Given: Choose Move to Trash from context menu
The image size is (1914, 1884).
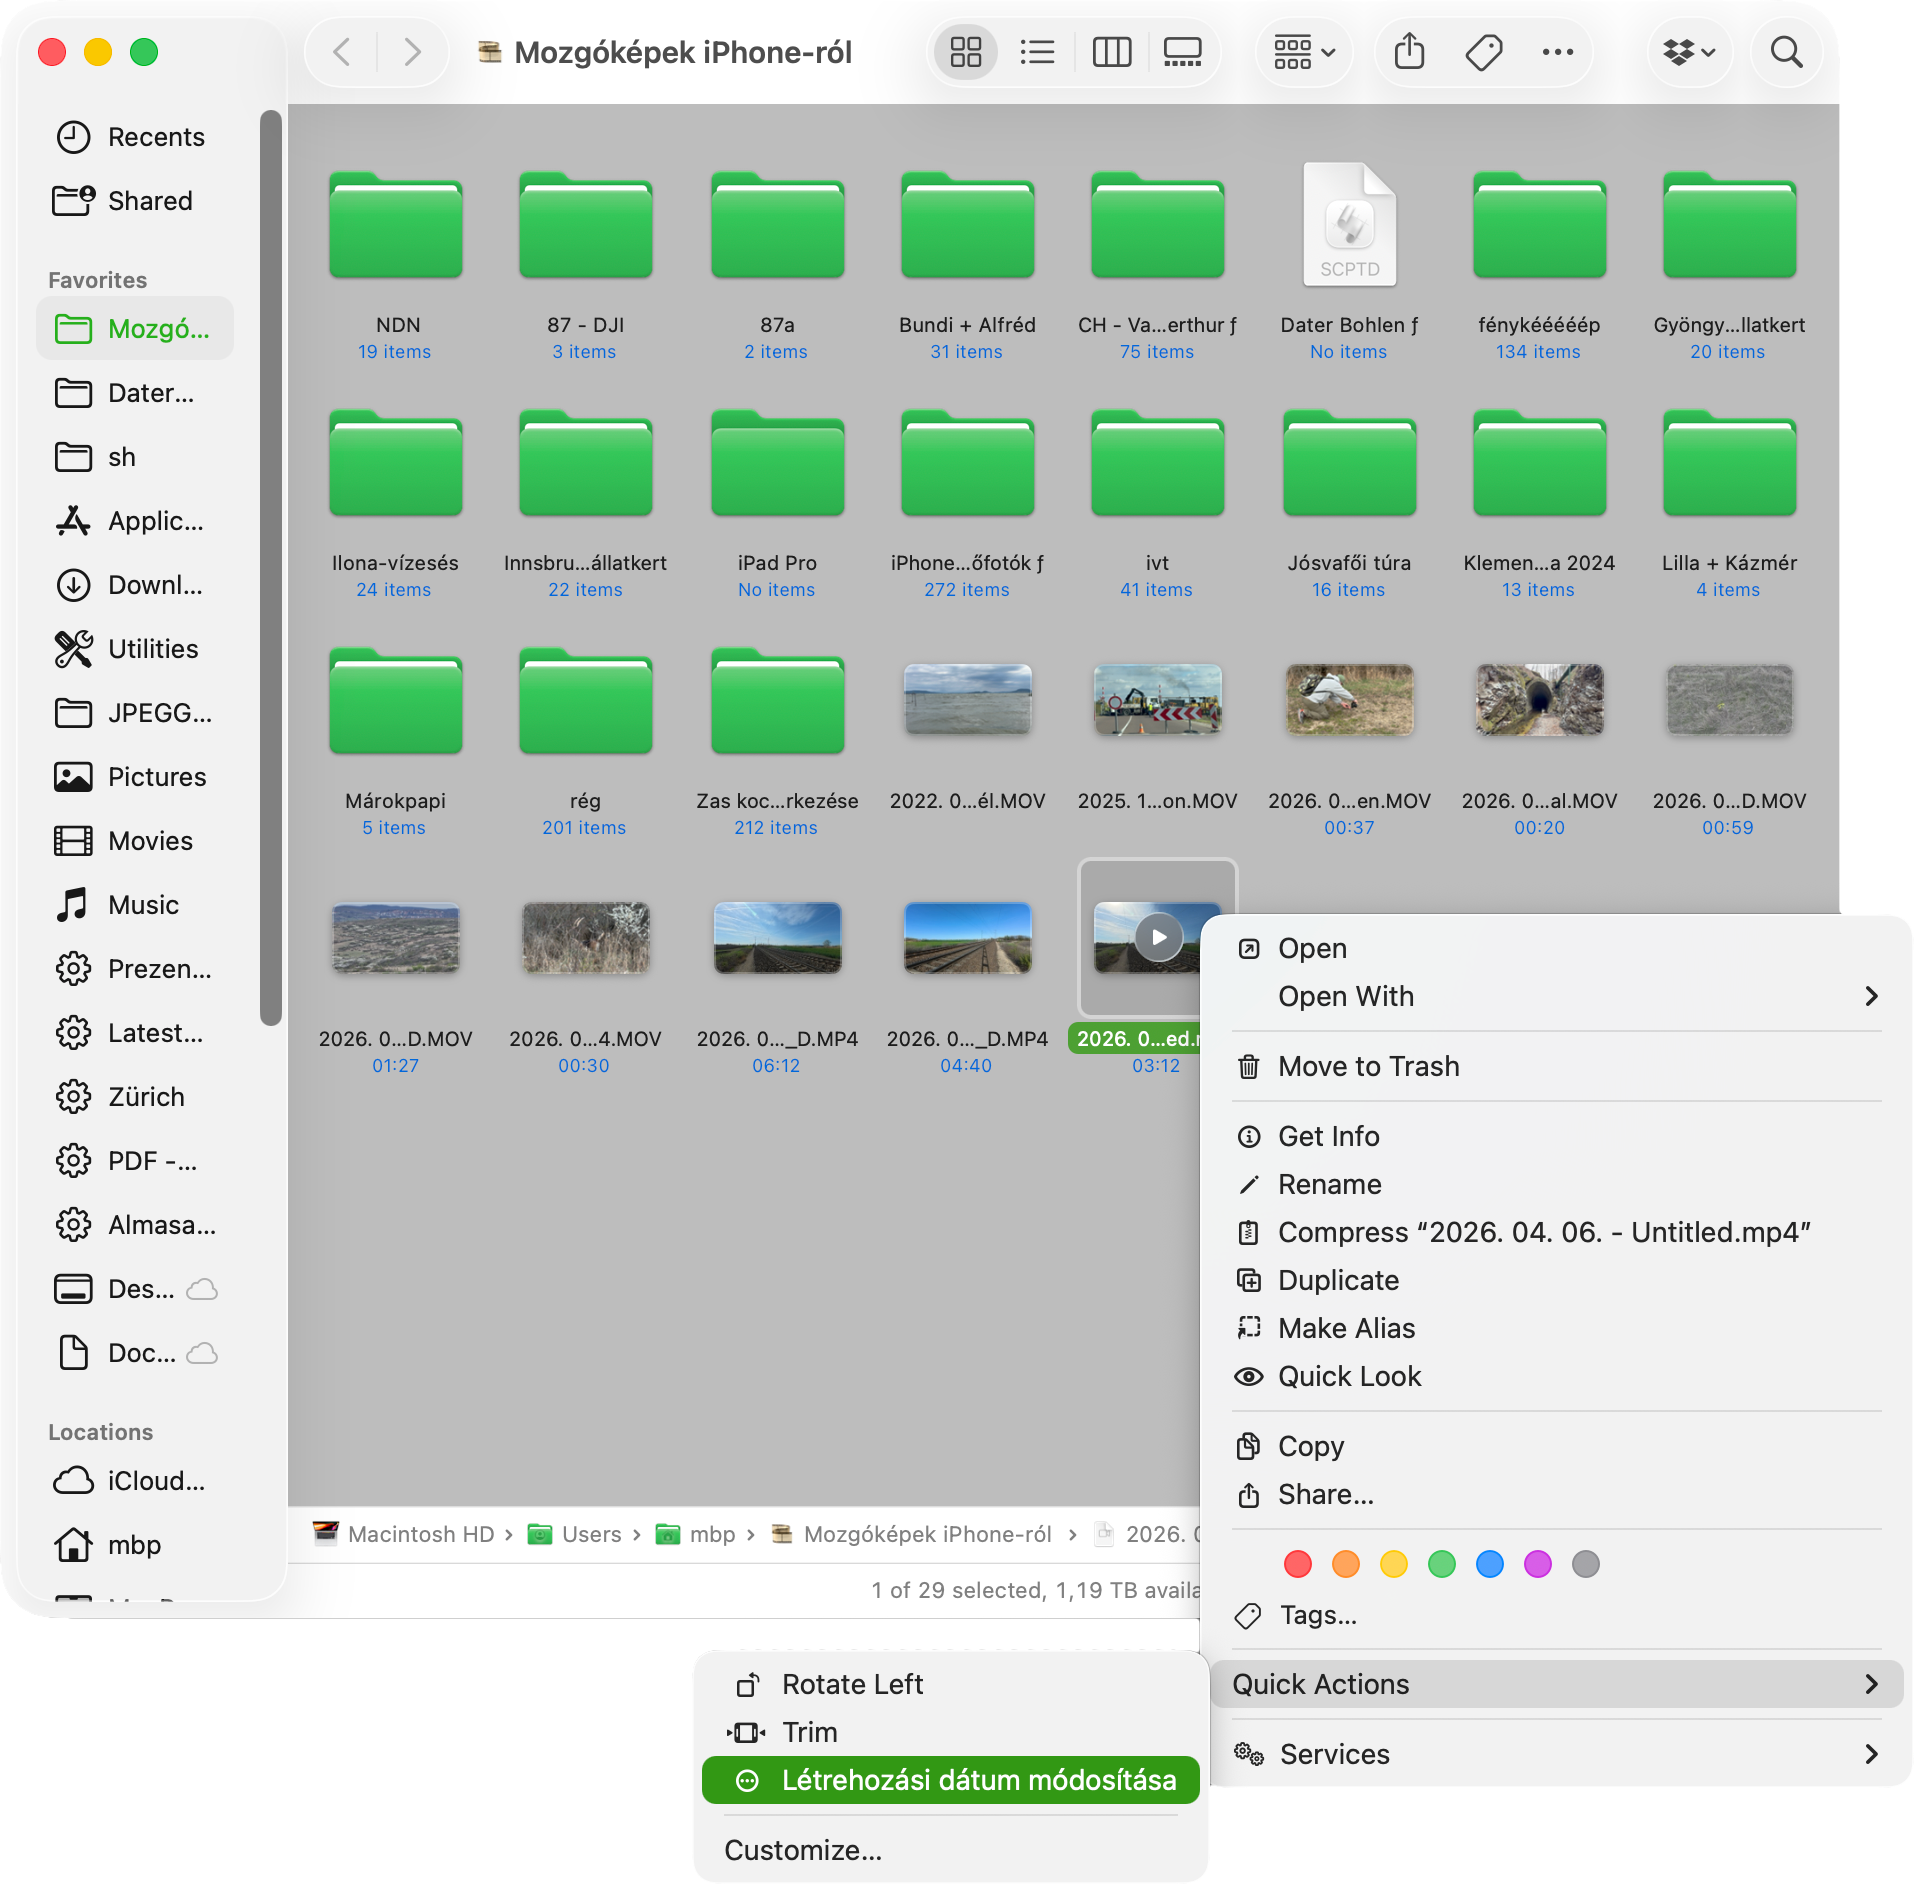Looking at the screenshot, I should pyautogui.click(x=1368, y=1066).
